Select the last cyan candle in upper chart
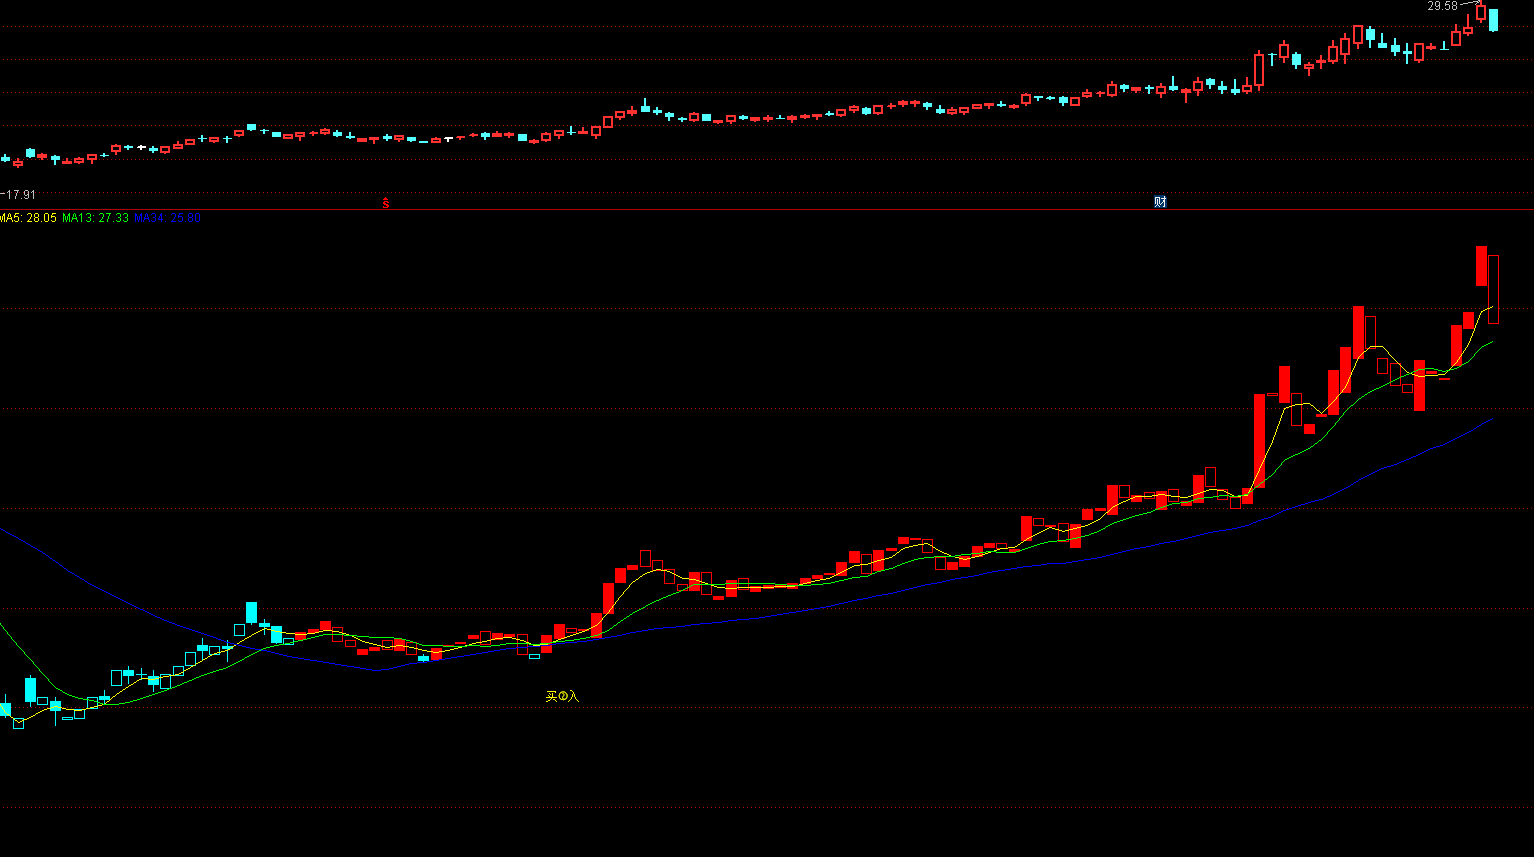 pos(1493,20)
